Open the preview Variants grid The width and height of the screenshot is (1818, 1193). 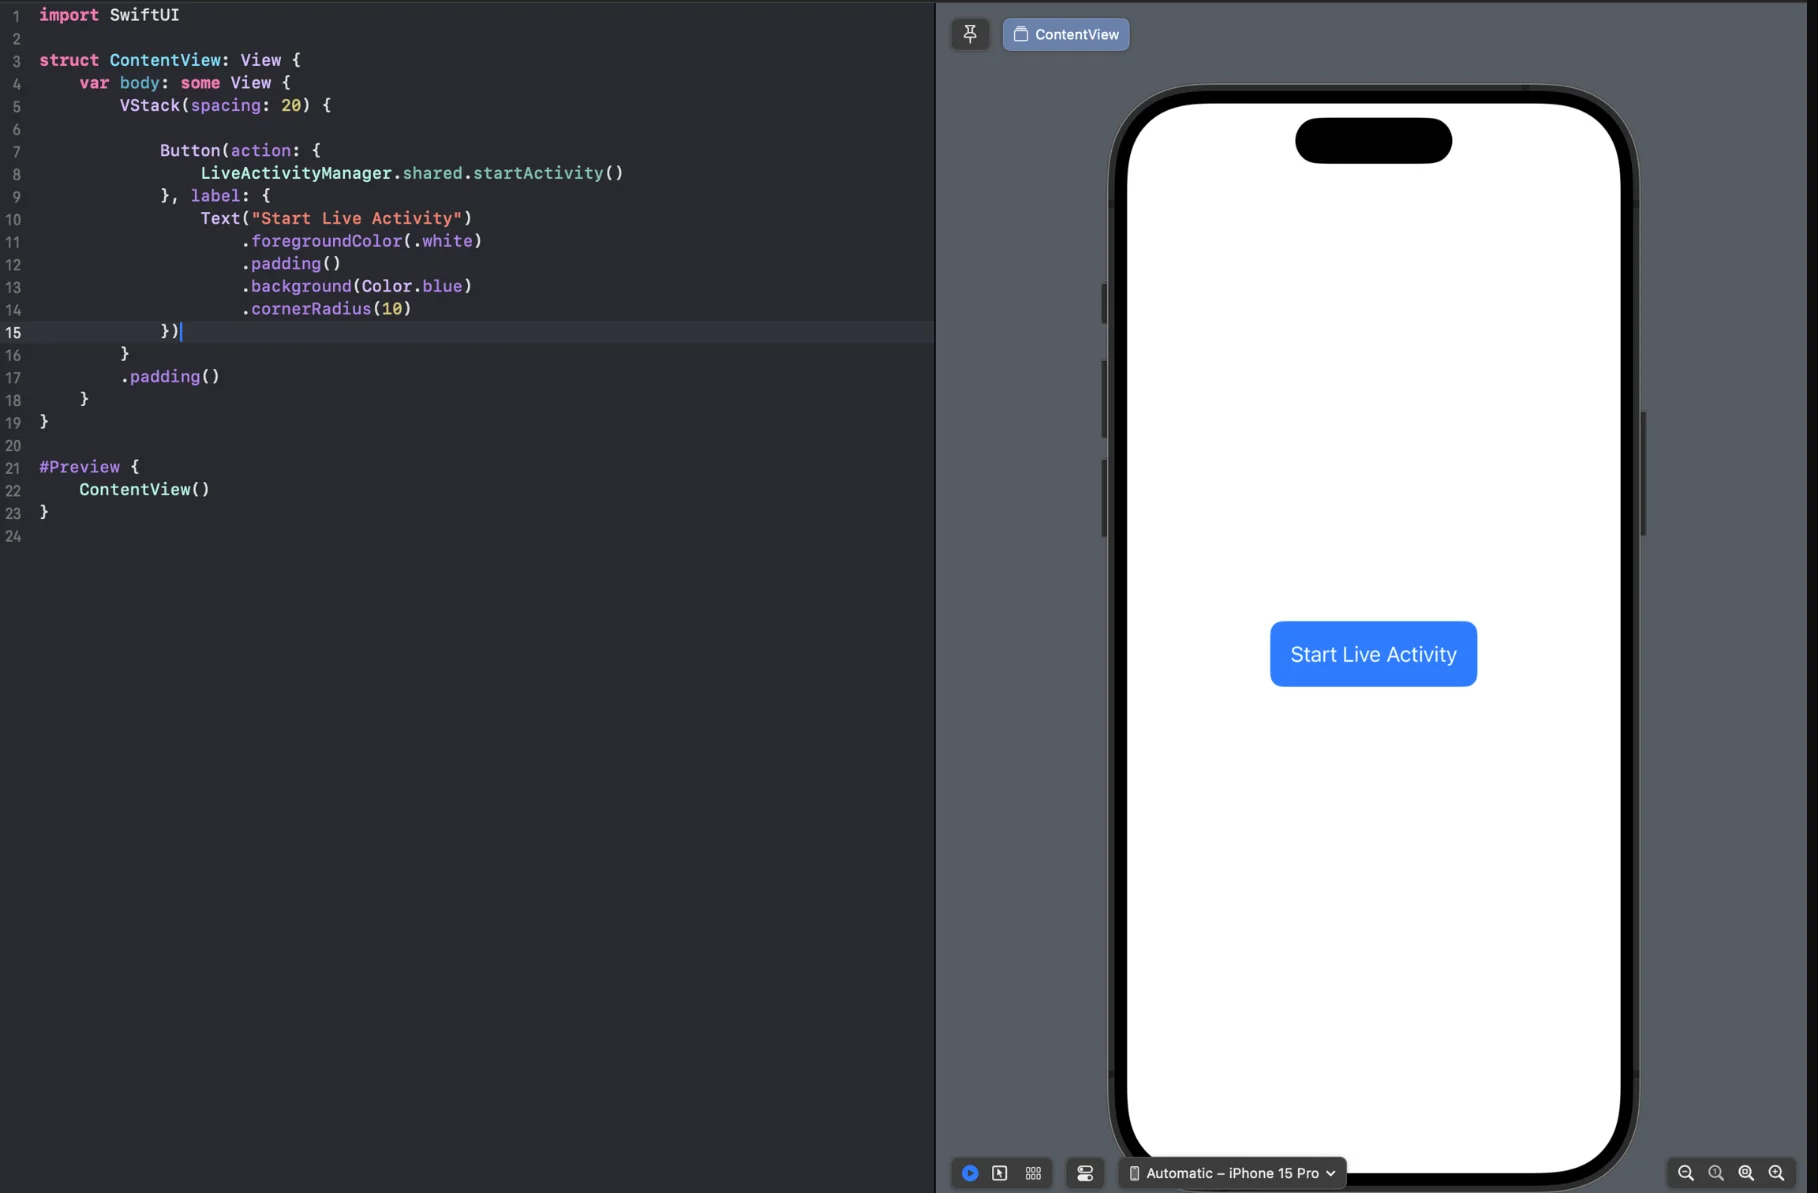[x=1033, y=1173]
